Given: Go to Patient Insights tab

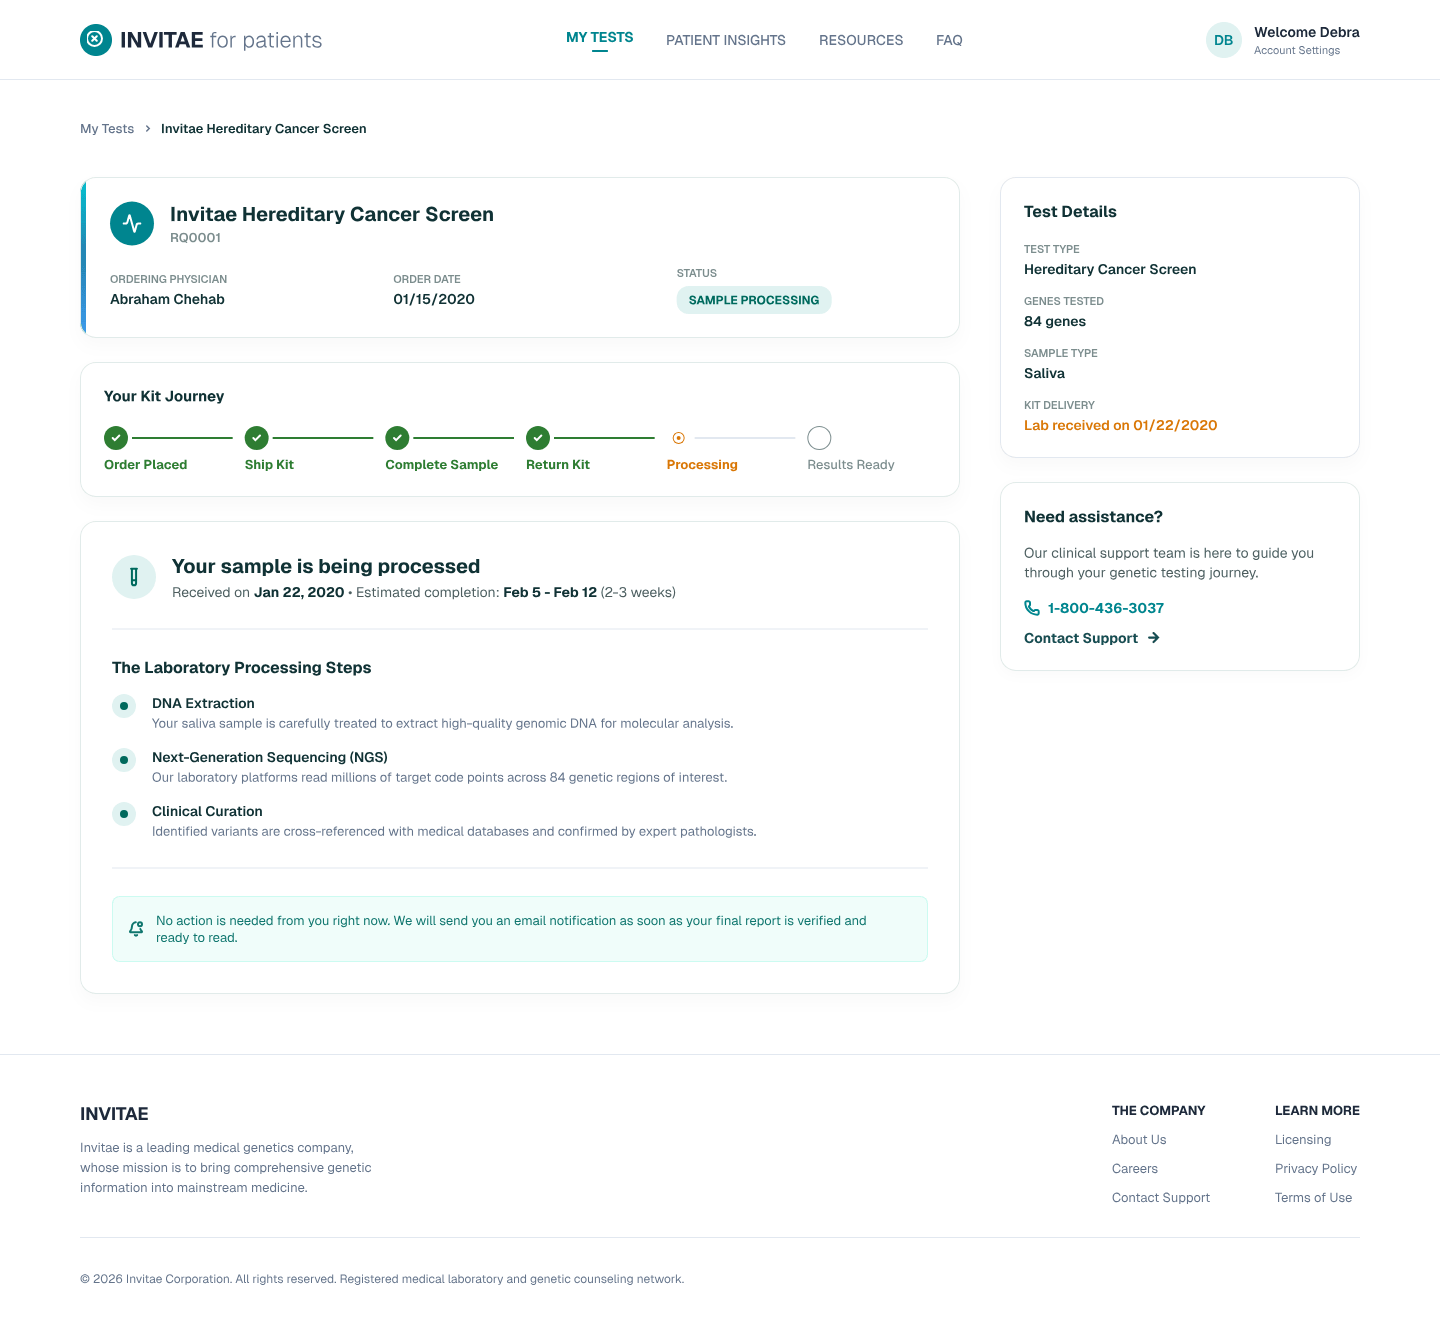Looking at the screenshot, I should click(726, 40).
